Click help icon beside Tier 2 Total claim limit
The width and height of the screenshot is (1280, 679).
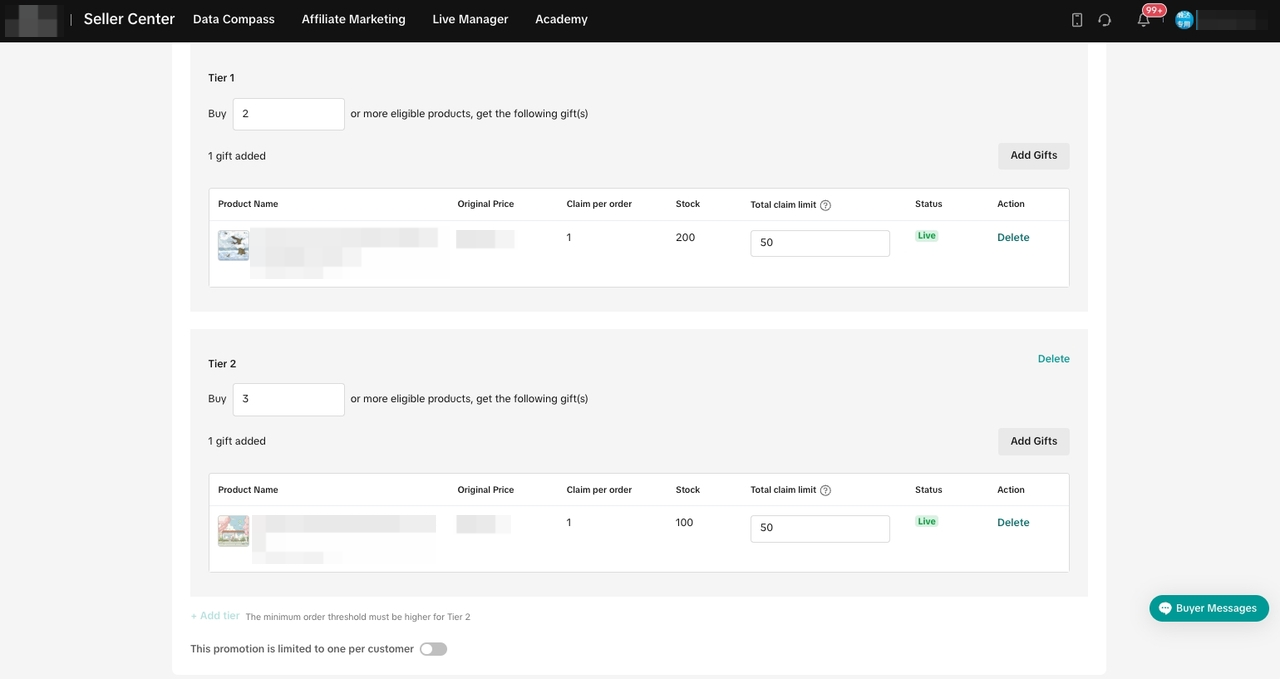tap(825, 491)
